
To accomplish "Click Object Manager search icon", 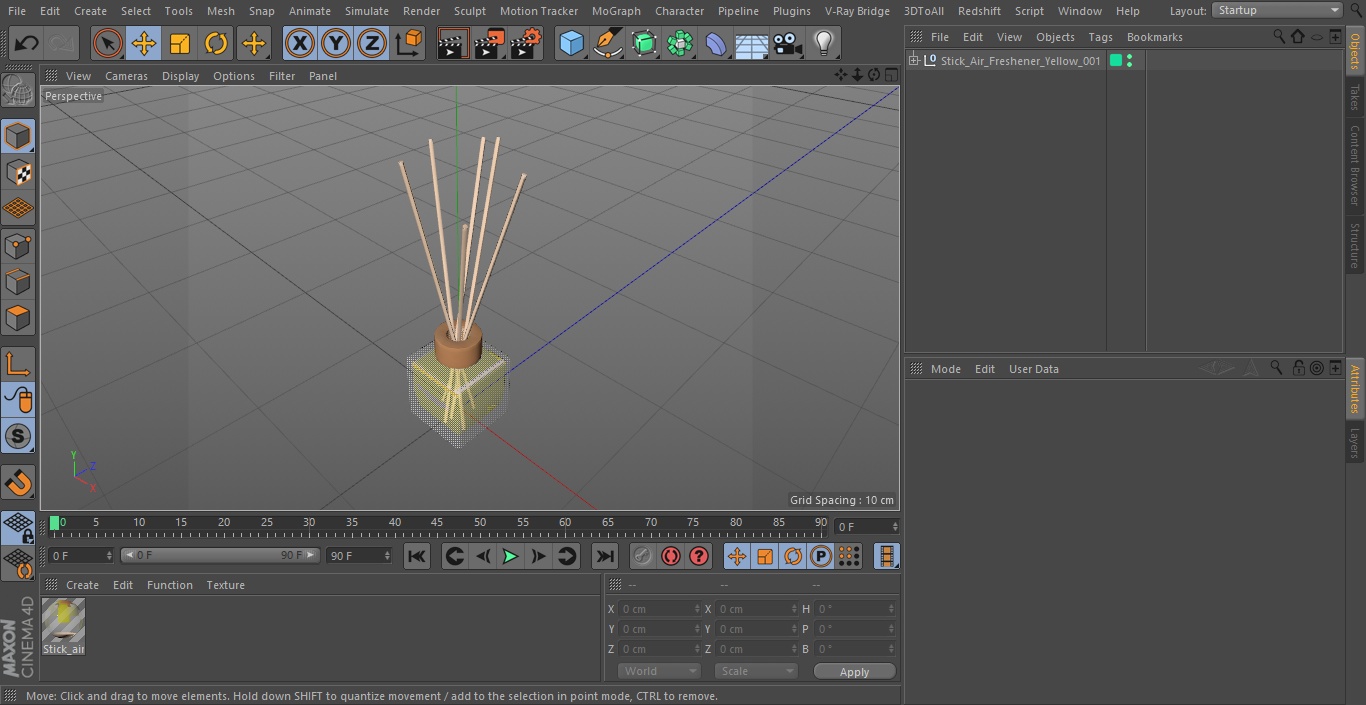I will pyautogui.click(x=1279, y=36).
